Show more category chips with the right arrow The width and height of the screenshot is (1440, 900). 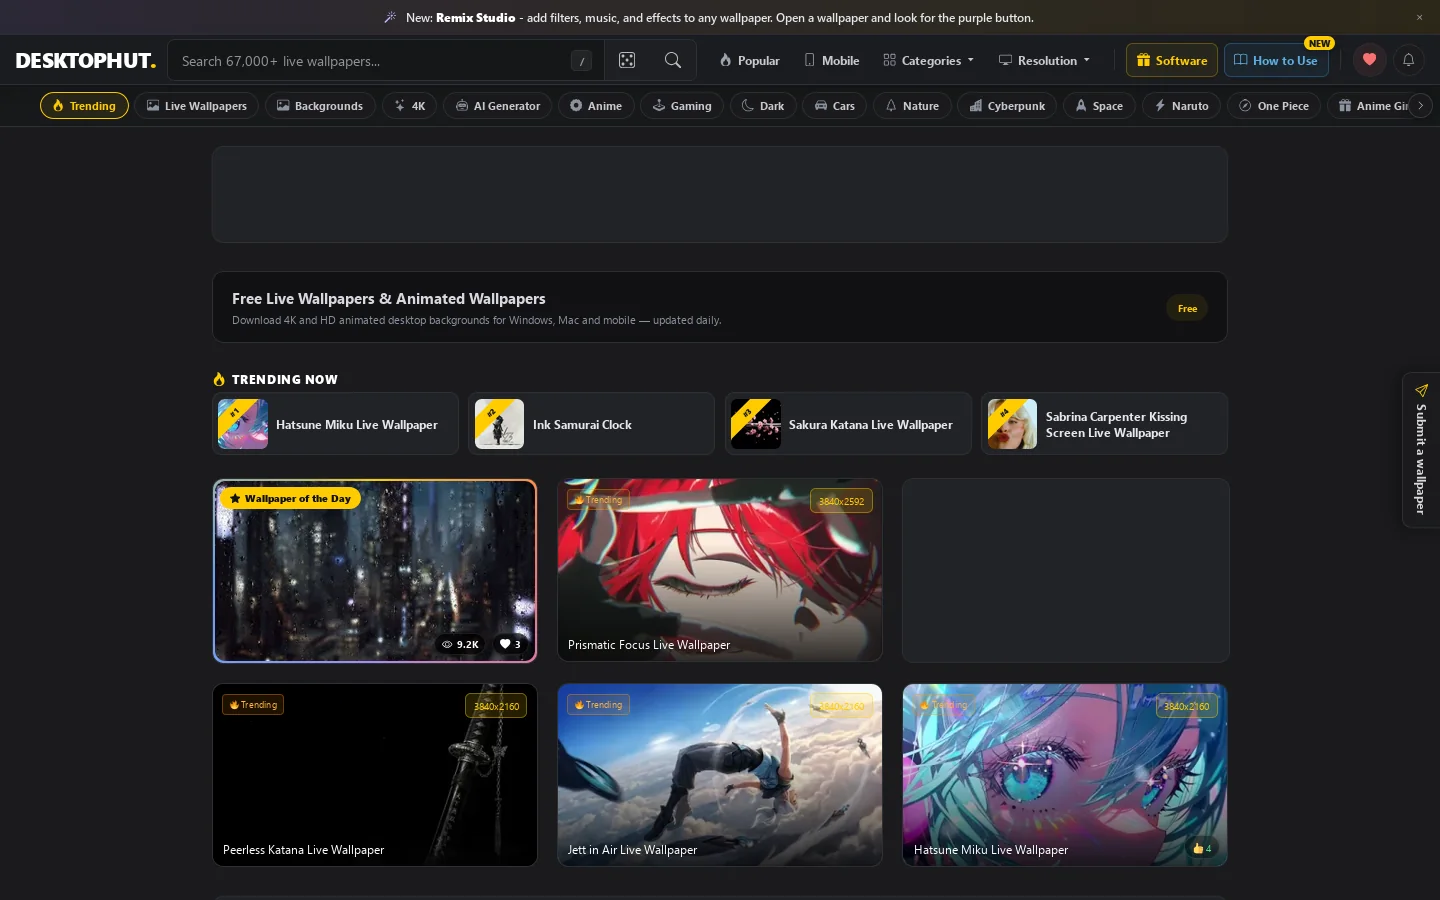point(1420,105)
